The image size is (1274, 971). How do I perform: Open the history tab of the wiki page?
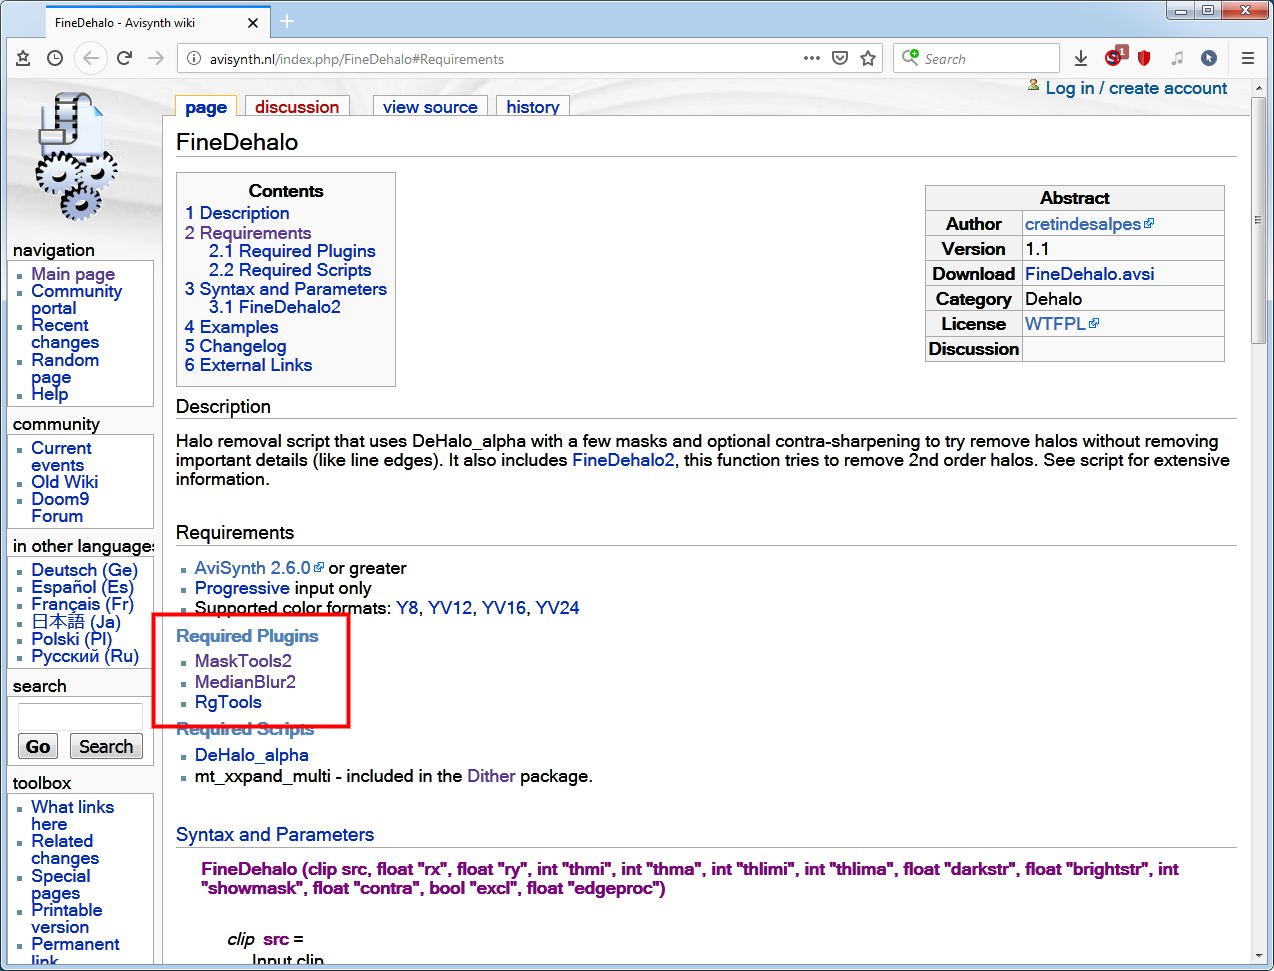pos(533,107)
